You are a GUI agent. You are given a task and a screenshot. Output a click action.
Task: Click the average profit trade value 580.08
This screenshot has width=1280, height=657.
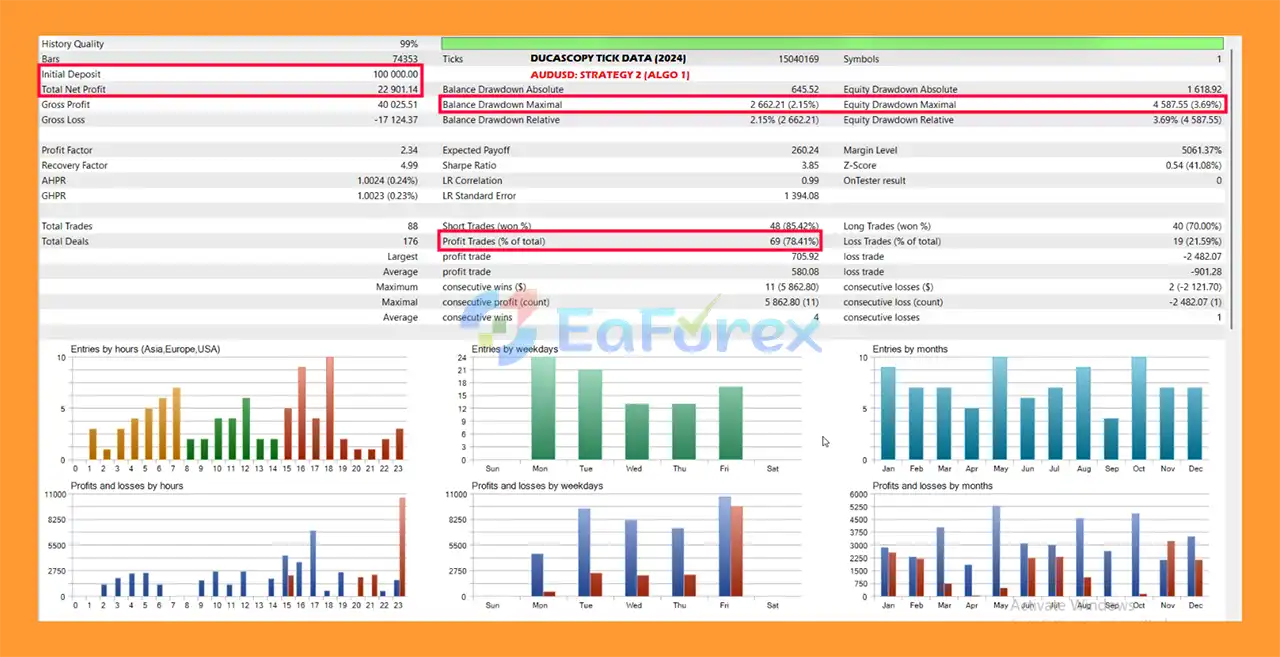(805, 272)
